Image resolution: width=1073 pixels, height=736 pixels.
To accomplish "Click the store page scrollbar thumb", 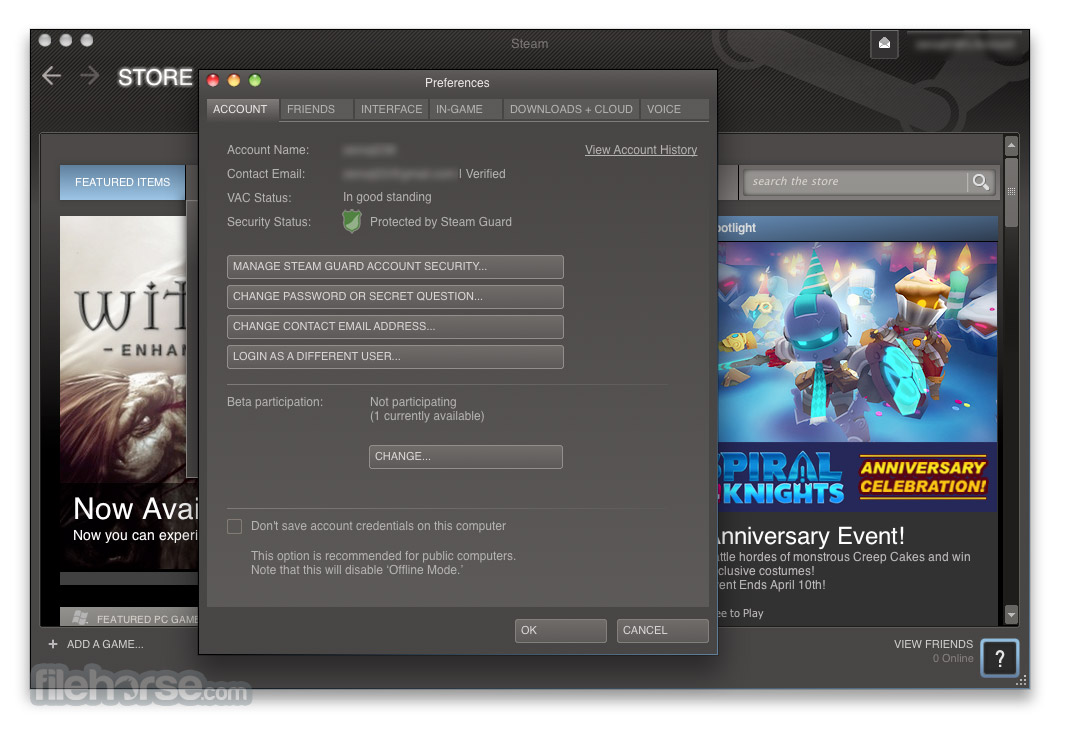I will tap(1011, 193).
